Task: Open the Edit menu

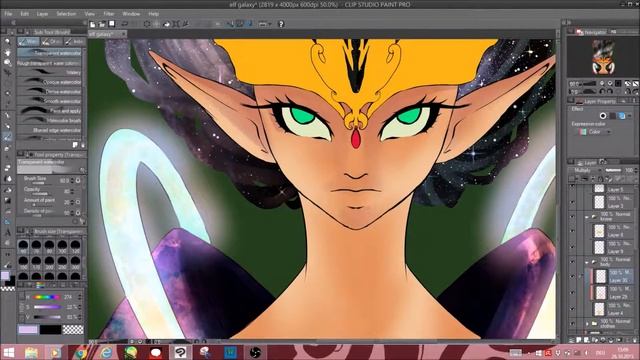Action: (x=24, y=14)
